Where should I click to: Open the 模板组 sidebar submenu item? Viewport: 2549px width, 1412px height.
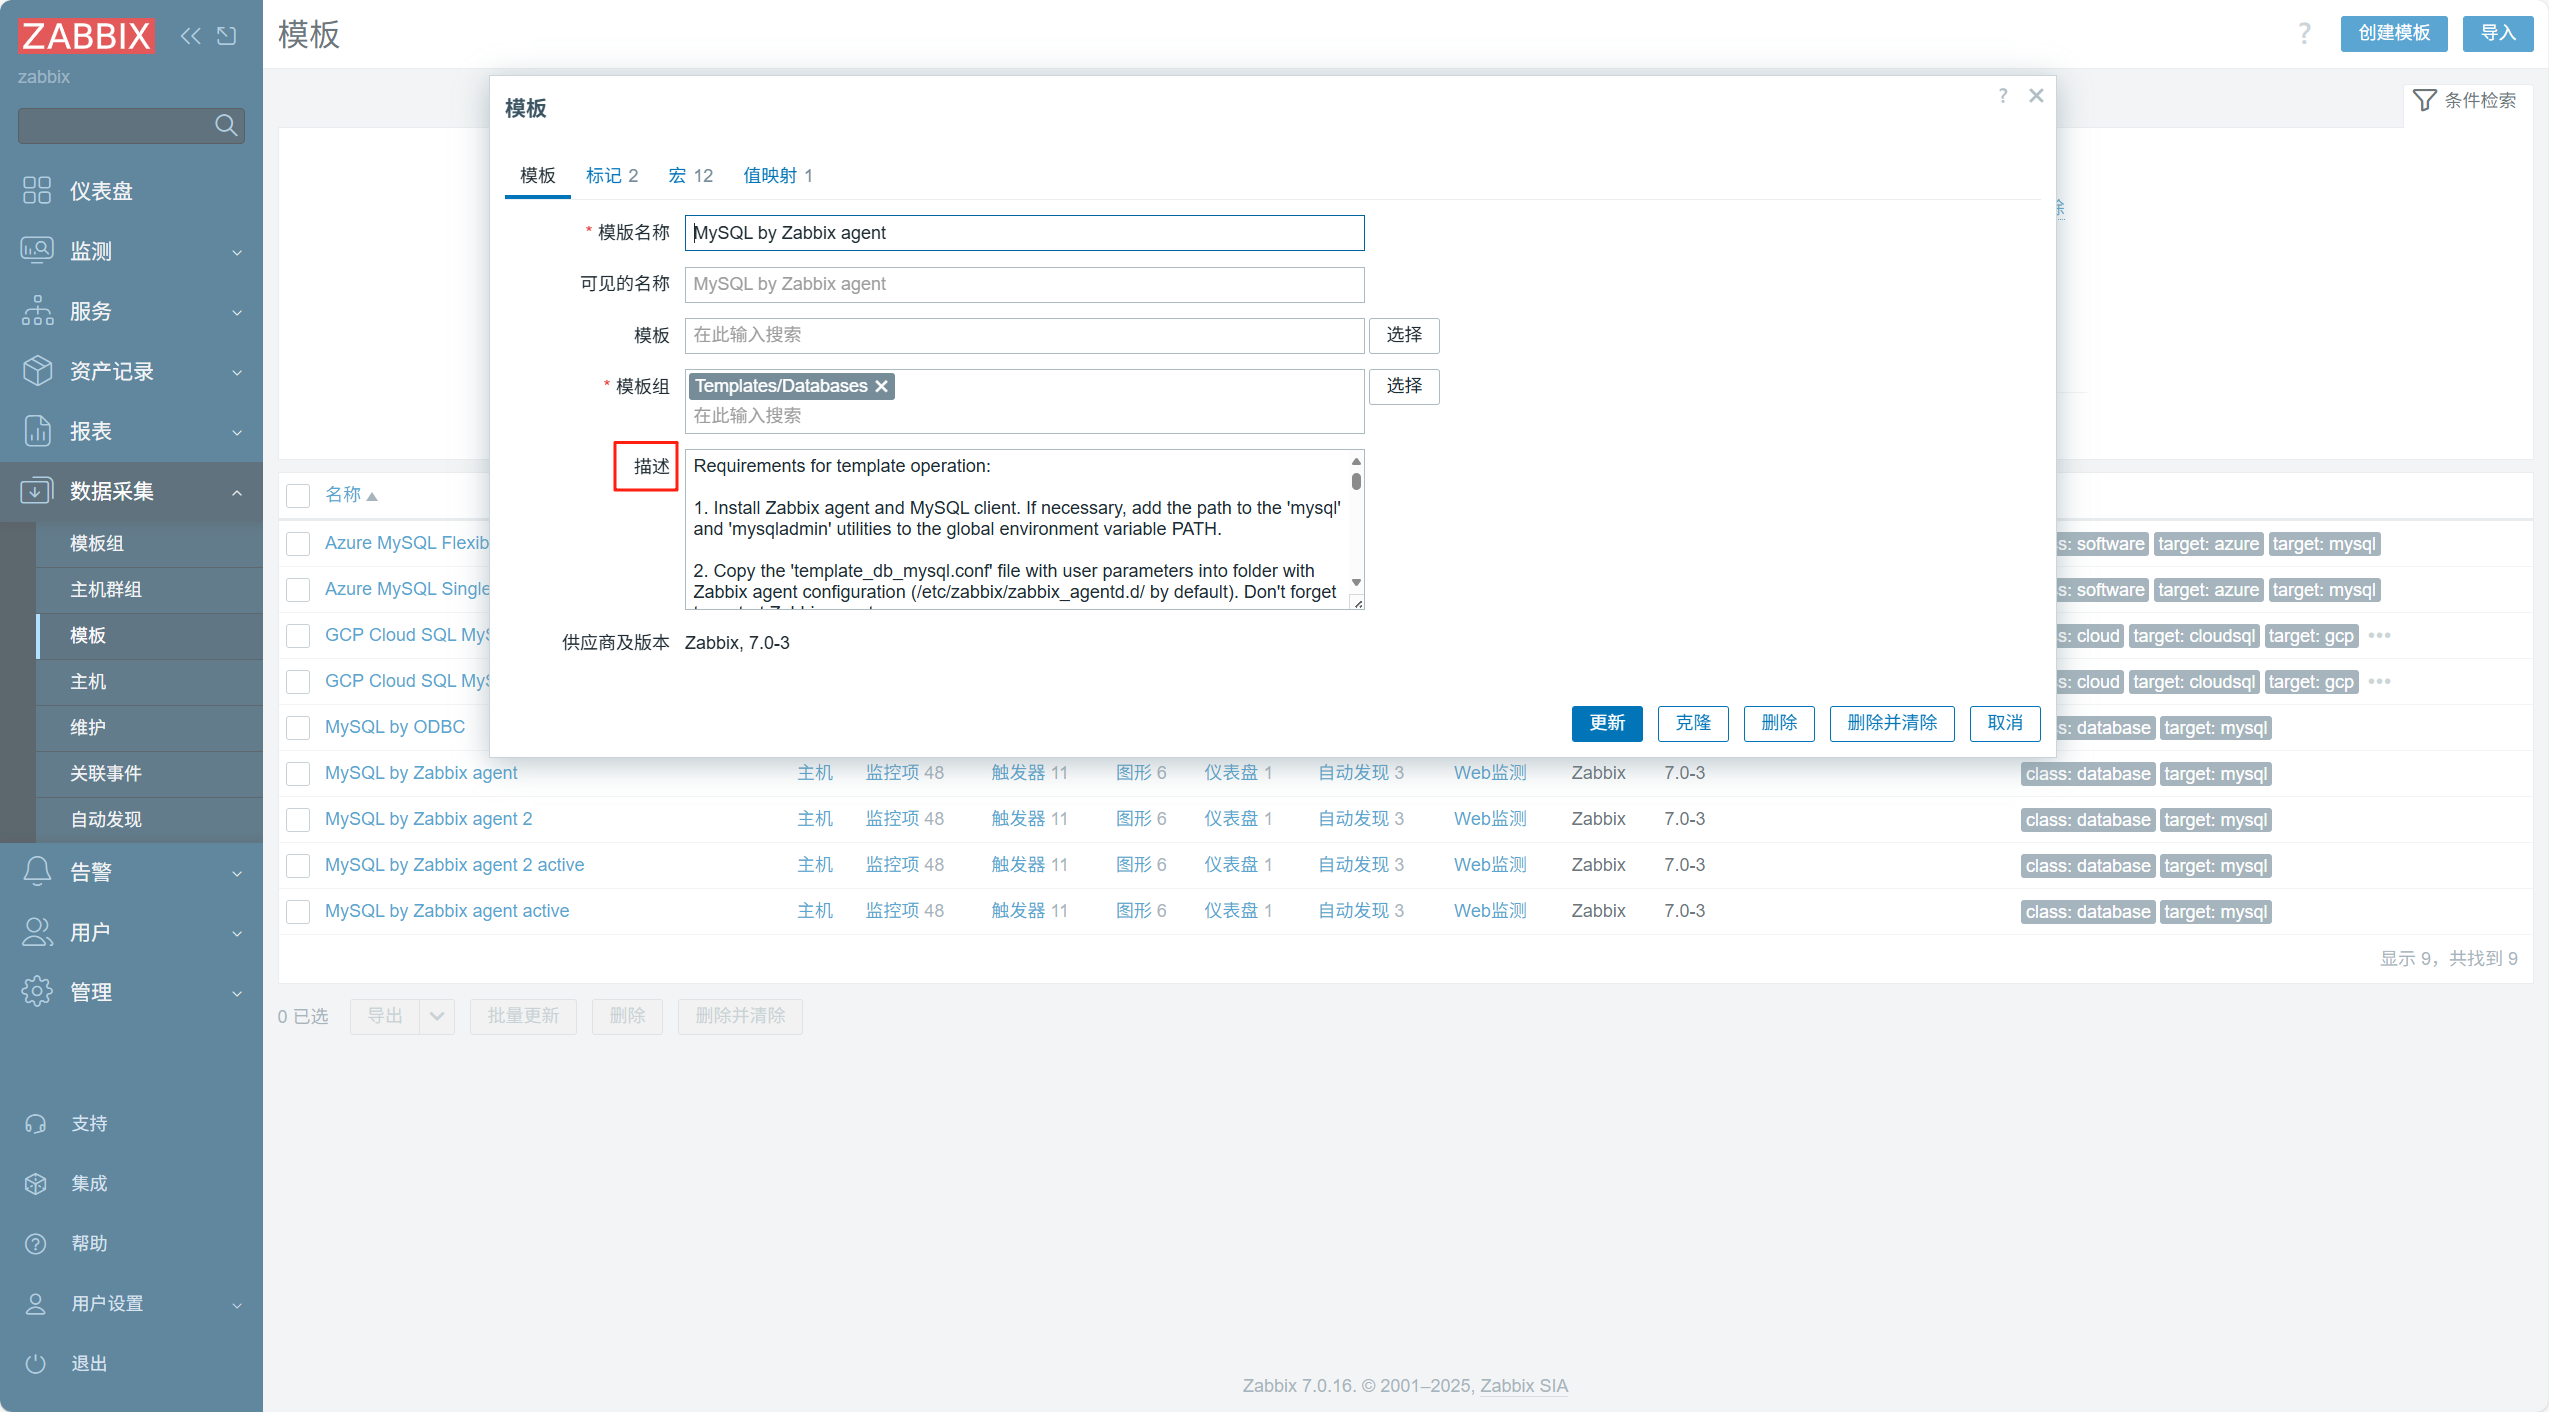(x=149, y=543)
